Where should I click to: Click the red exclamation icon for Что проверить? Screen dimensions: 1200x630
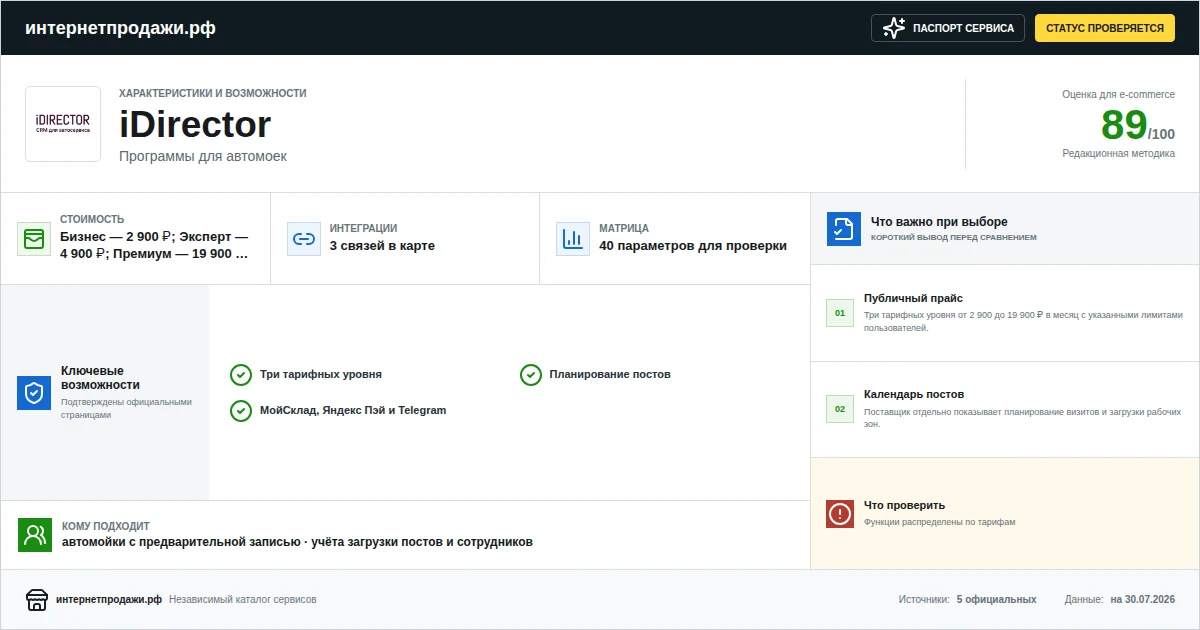pyautogui.click(x=840, y=514)
